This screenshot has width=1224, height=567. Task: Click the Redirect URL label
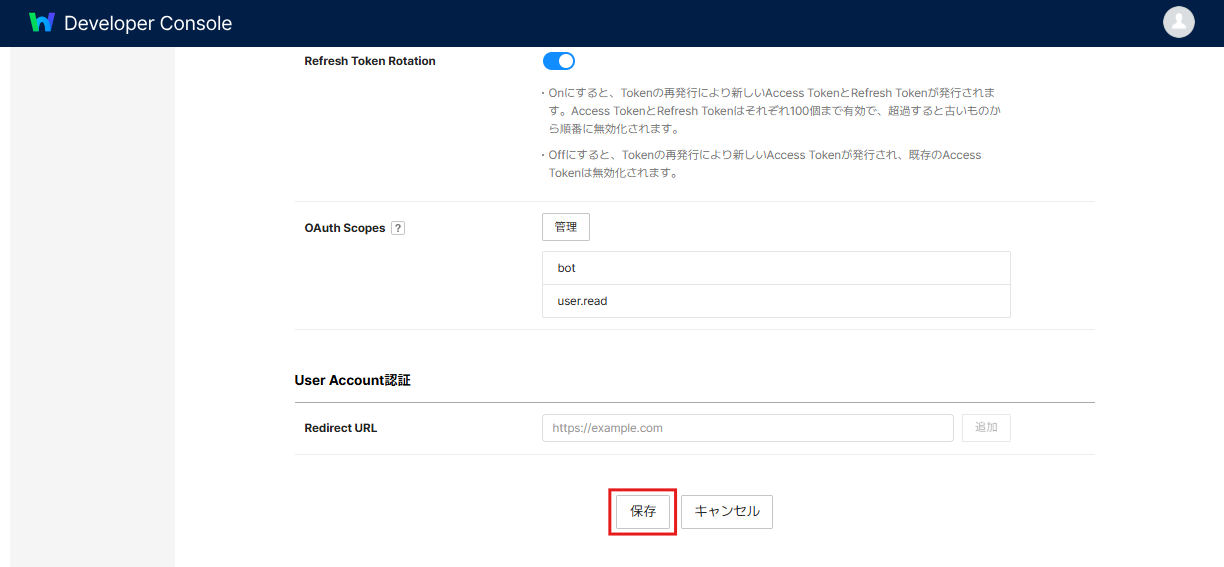click(341, 428)
